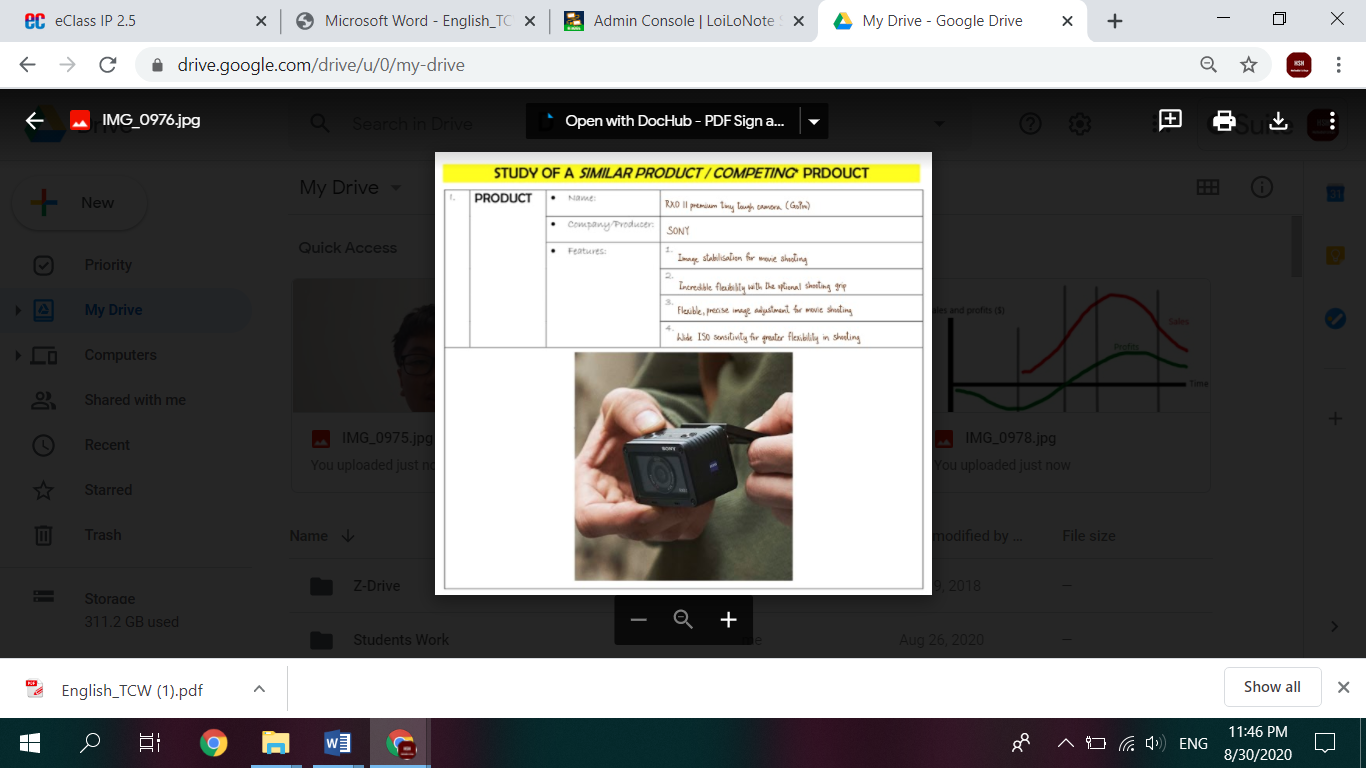Open Windows Start menu
The image size is (1366, 768).
tap(30, 743)
